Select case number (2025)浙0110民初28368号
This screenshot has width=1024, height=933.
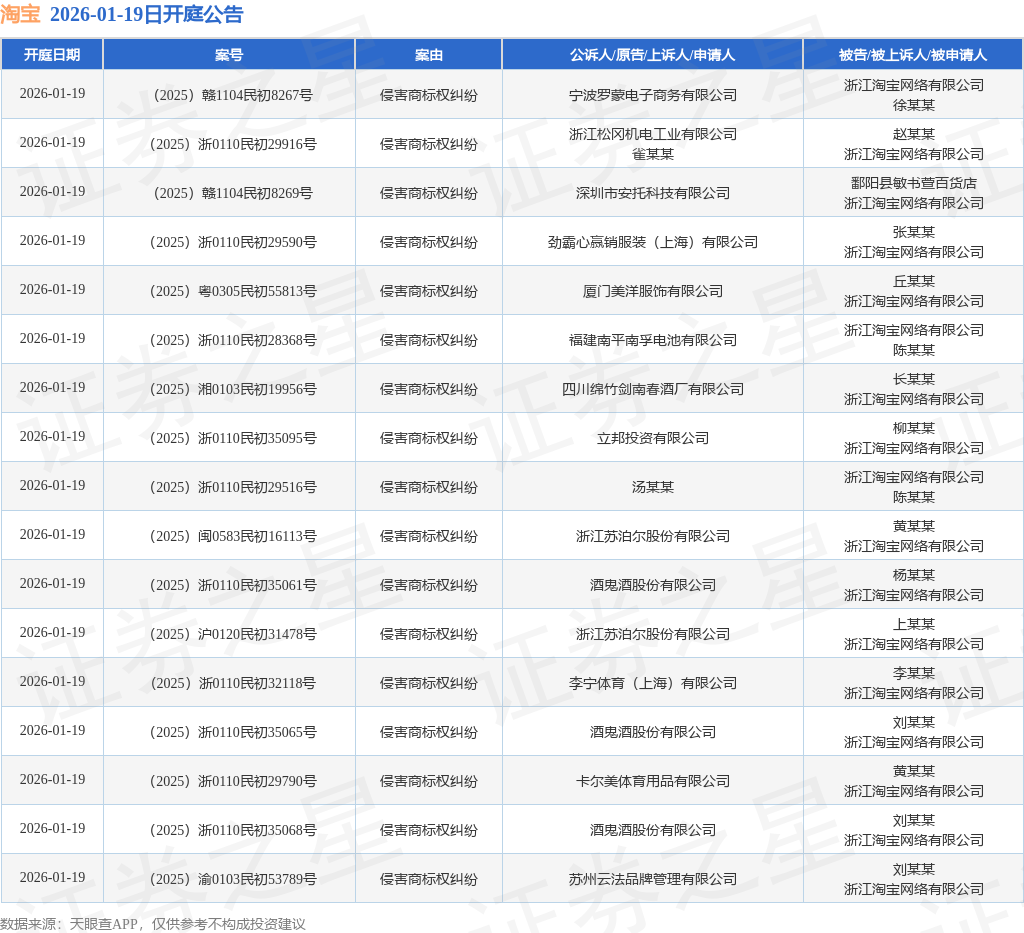click(233, 340)
